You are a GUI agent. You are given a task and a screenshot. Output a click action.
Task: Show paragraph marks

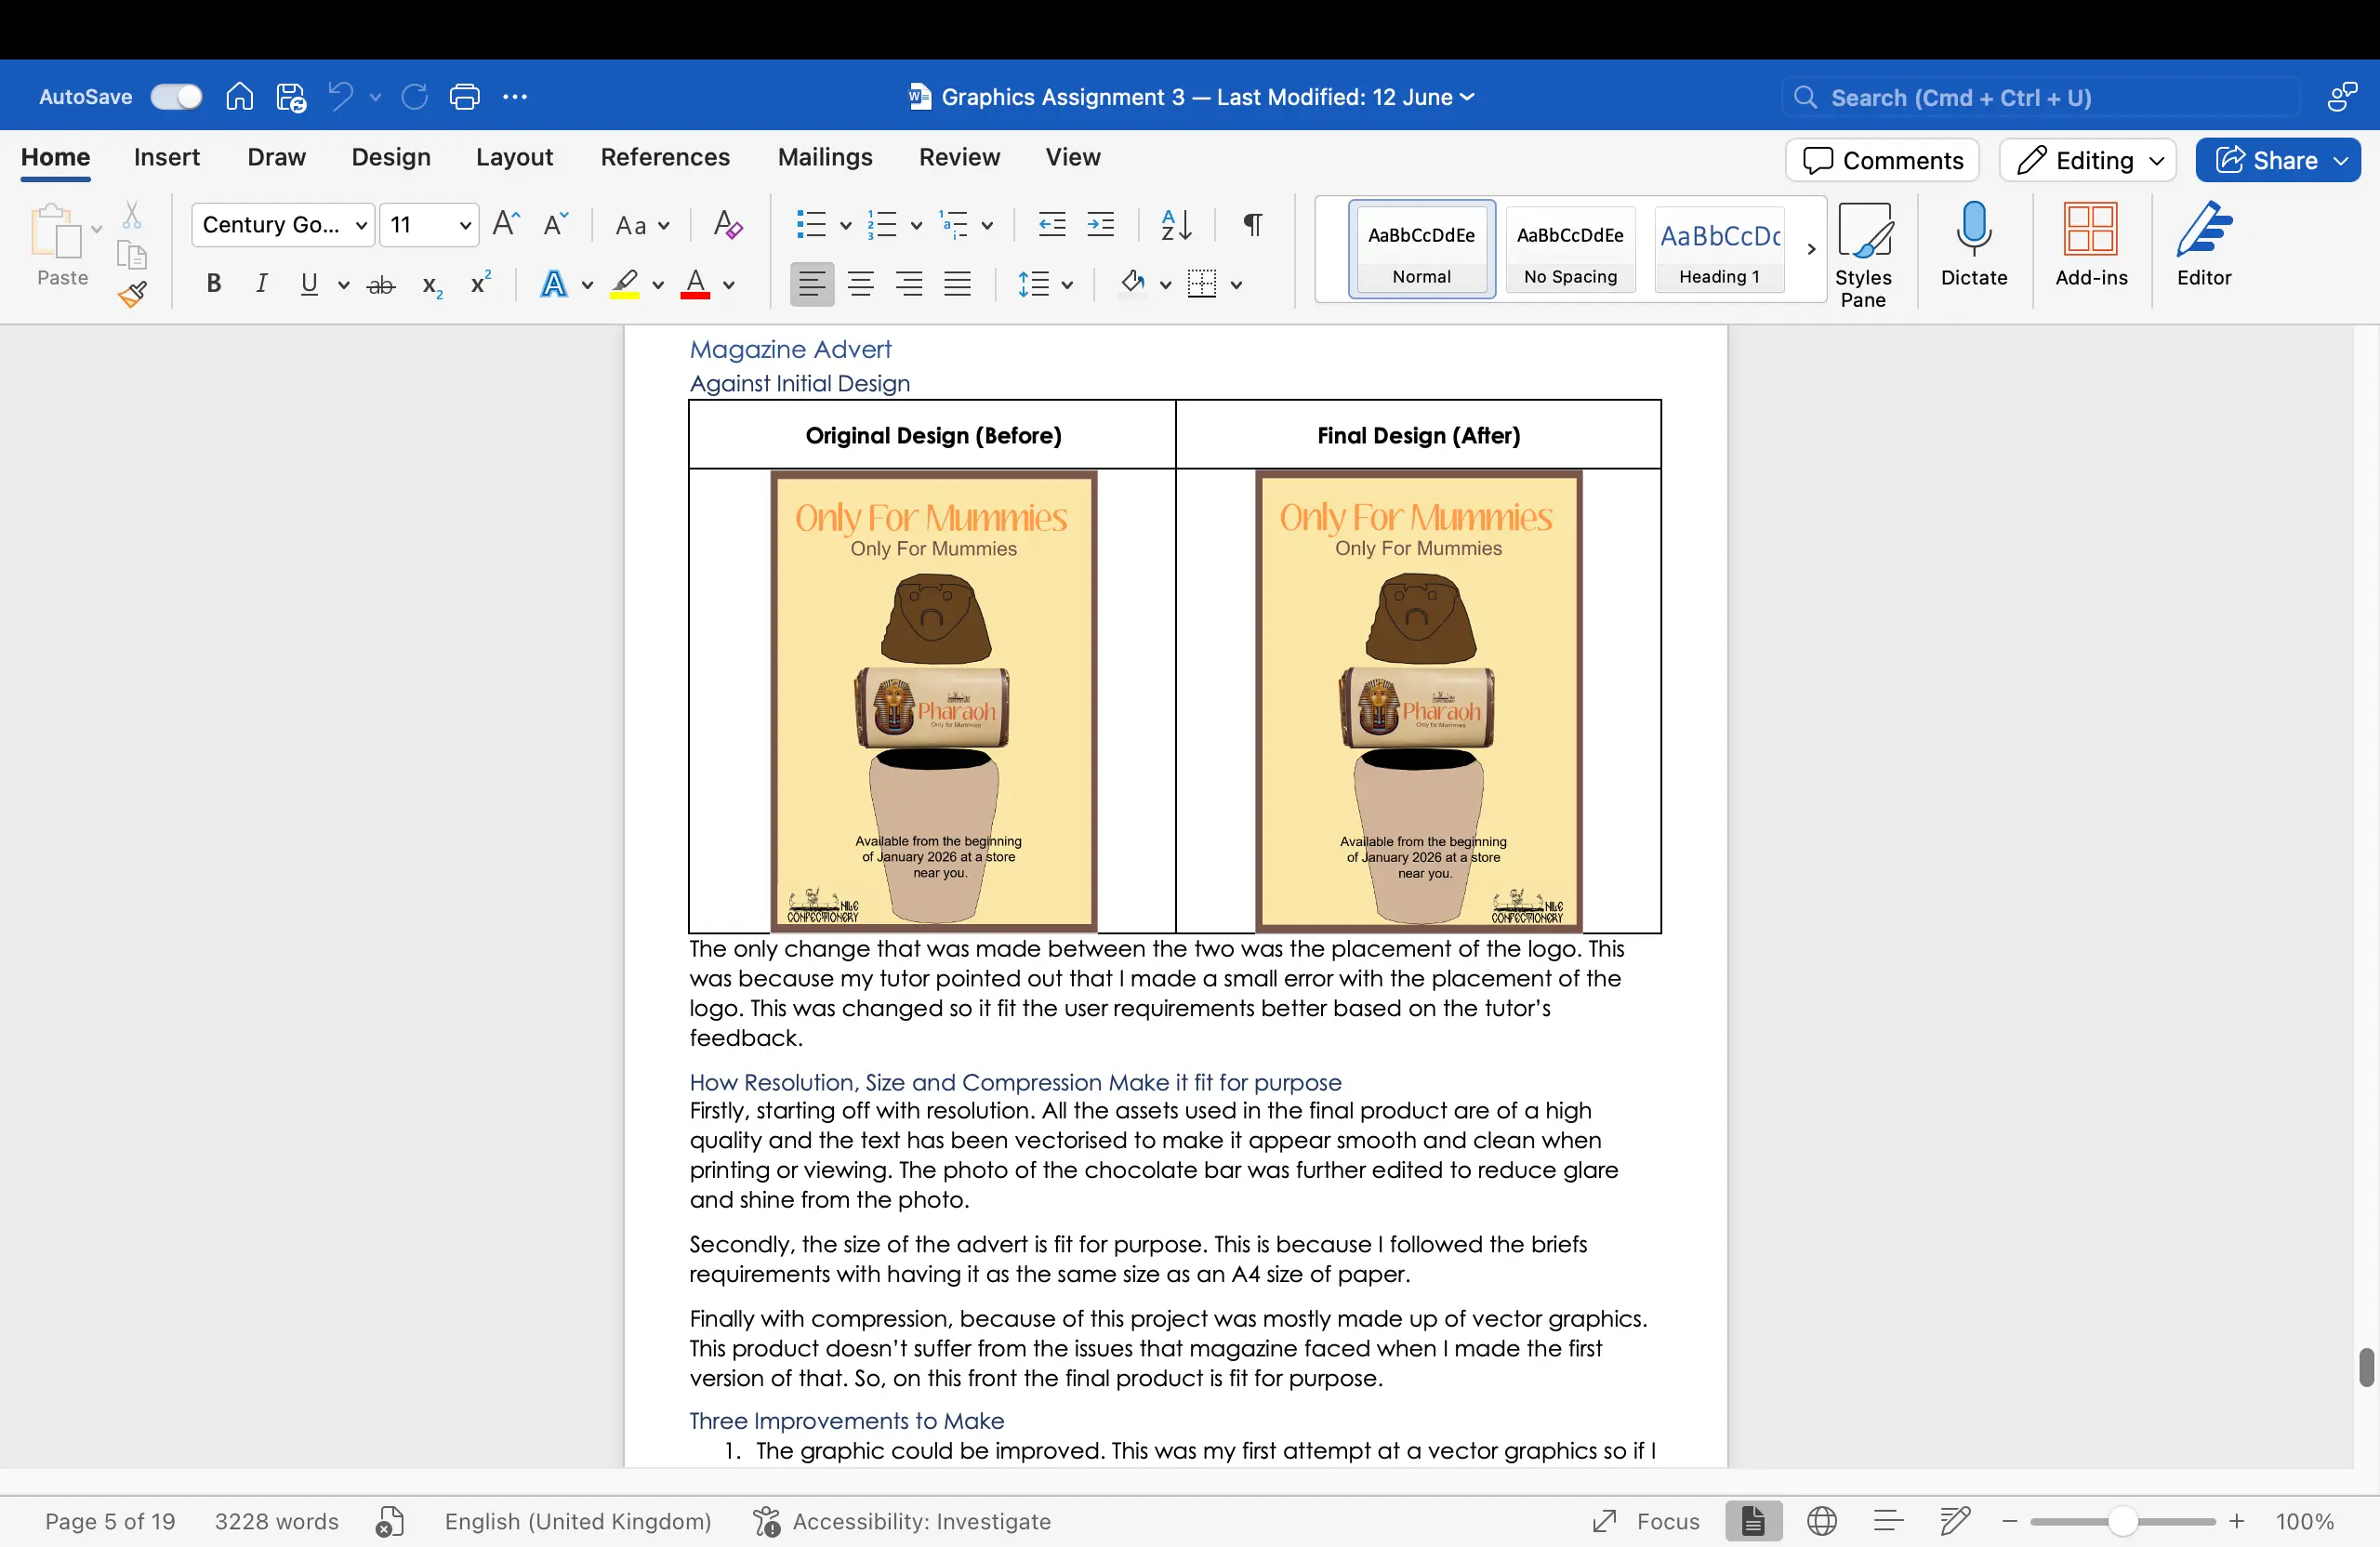(1251, 225)
